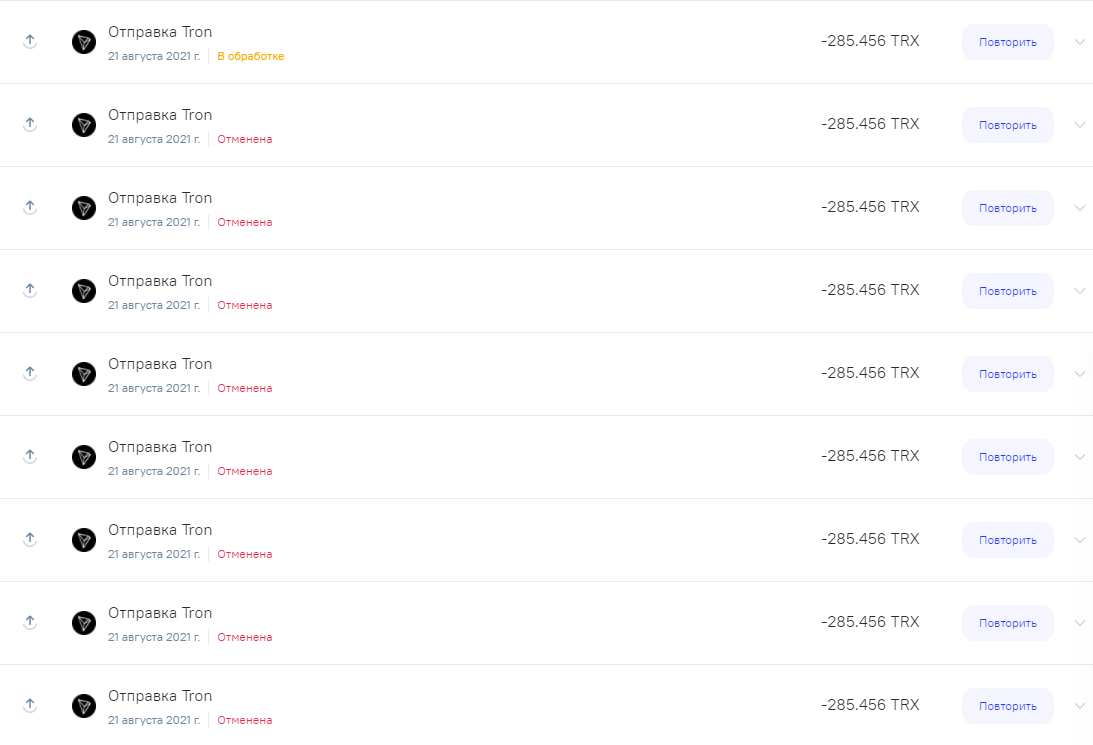
Task: Repeat the transaction marked "В обработке"
Action: 1007,42
